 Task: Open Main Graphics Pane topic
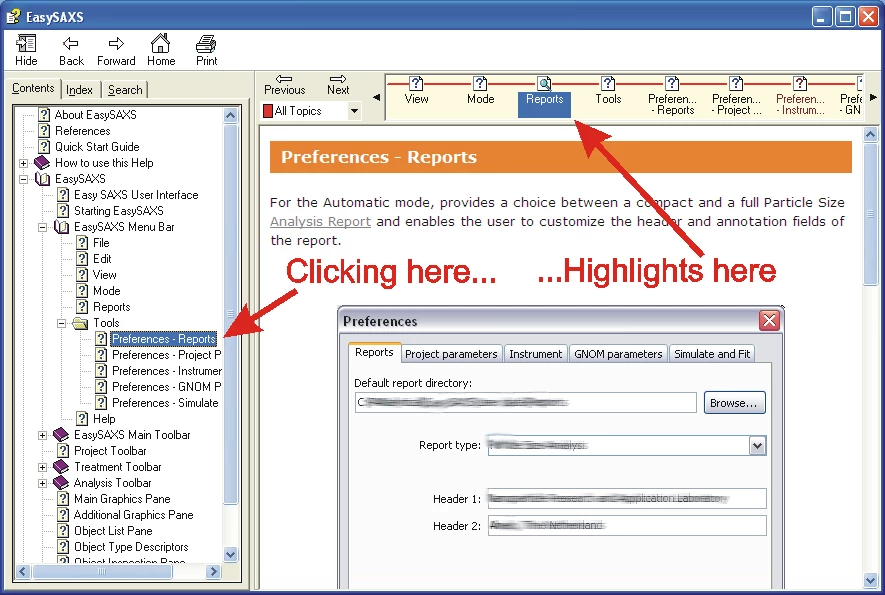pos(122,499)
